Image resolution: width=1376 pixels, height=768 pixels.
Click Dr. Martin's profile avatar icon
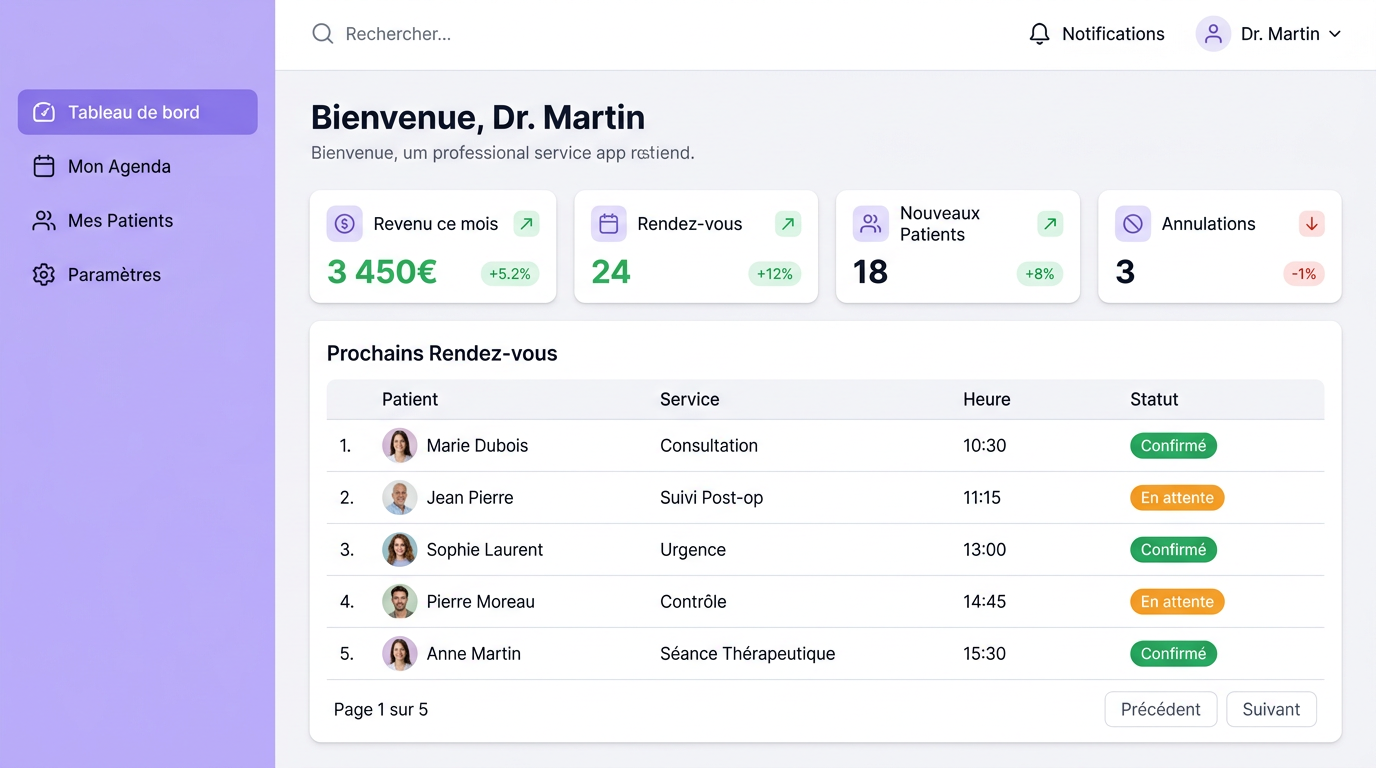[x=1213, y=34]
